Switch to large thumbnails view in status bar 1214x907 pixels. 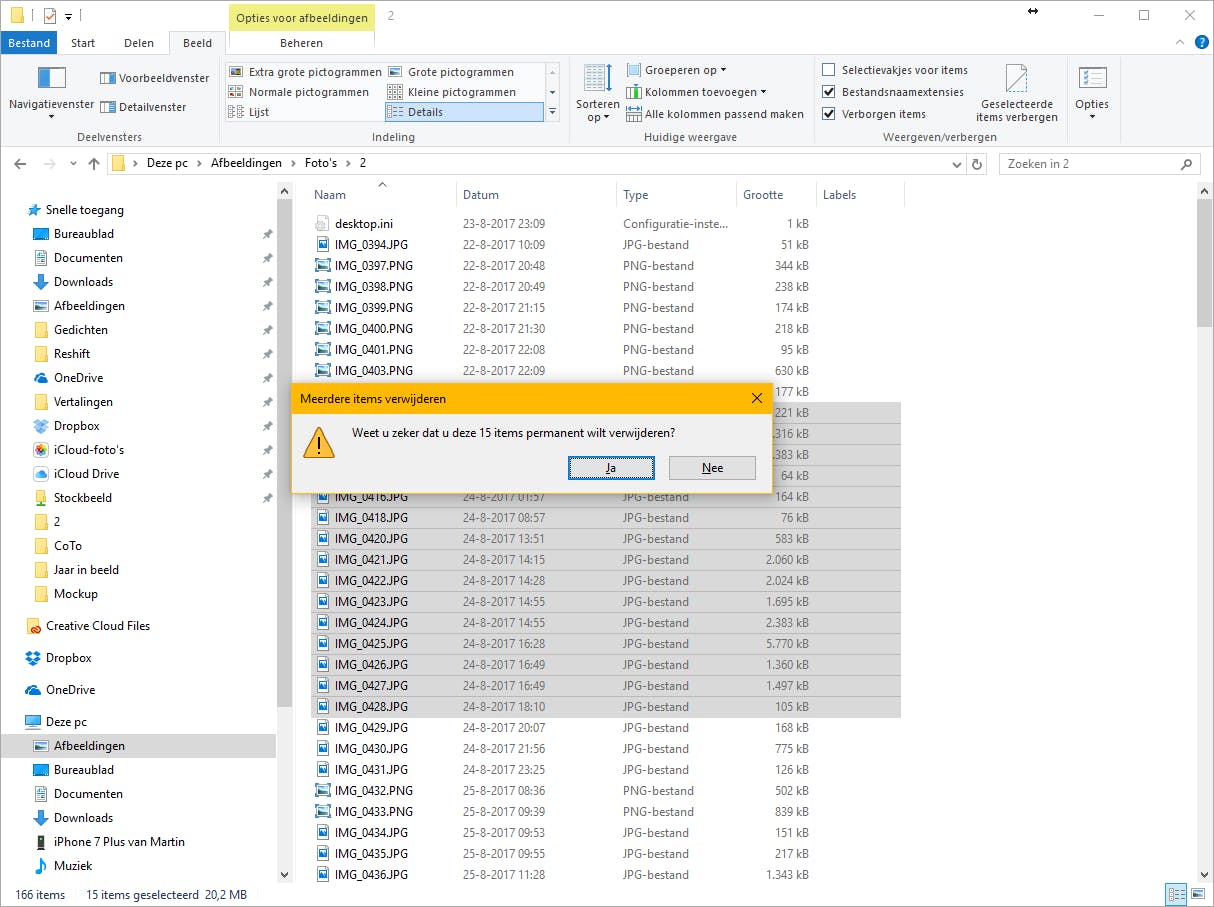(1198, 894)
